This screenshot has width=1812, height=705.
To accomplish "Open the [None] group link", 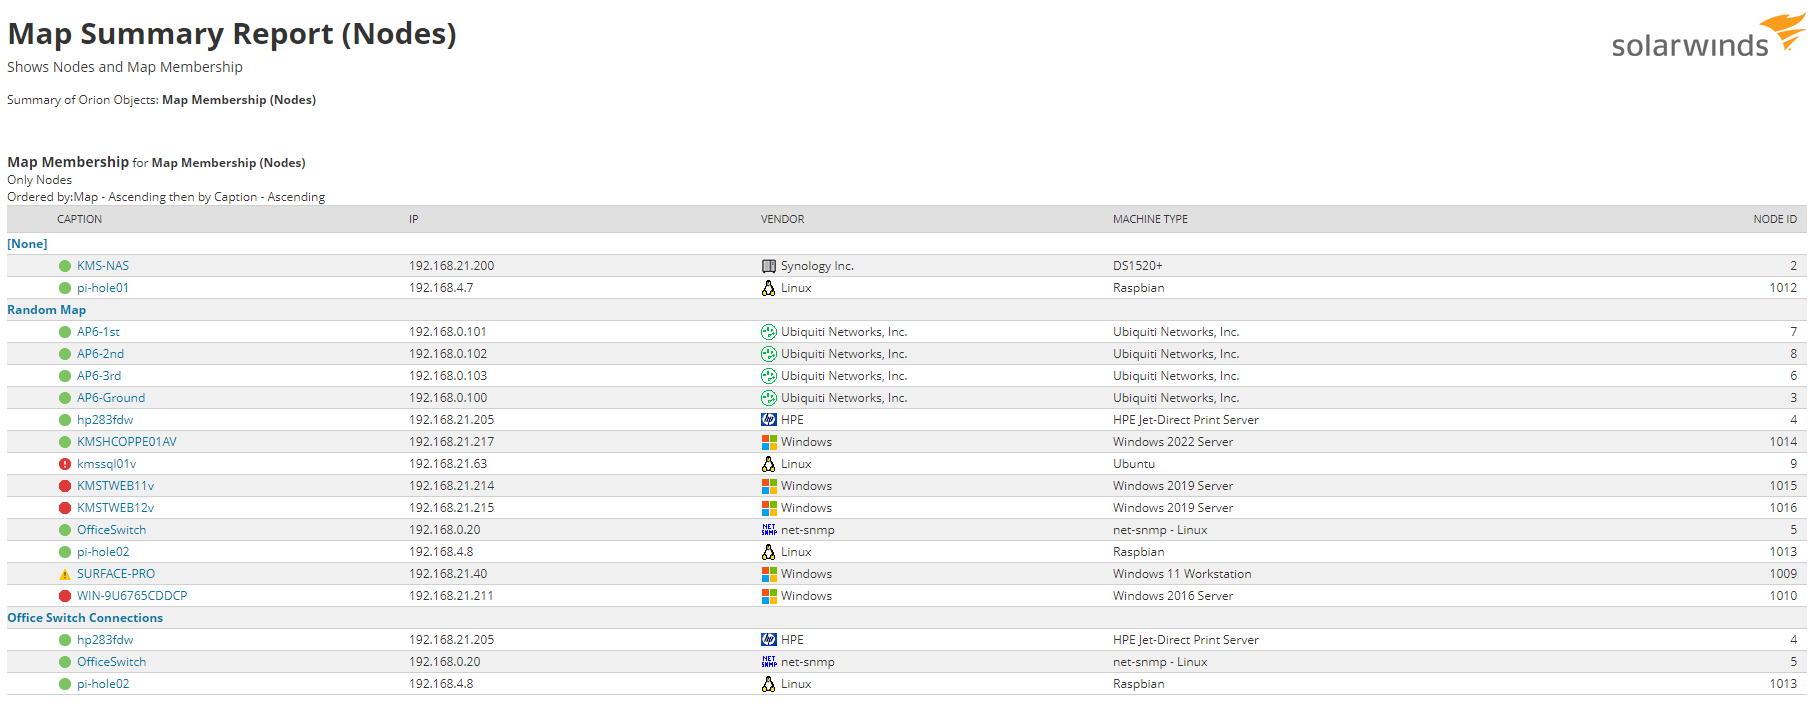I will point(27,244).
